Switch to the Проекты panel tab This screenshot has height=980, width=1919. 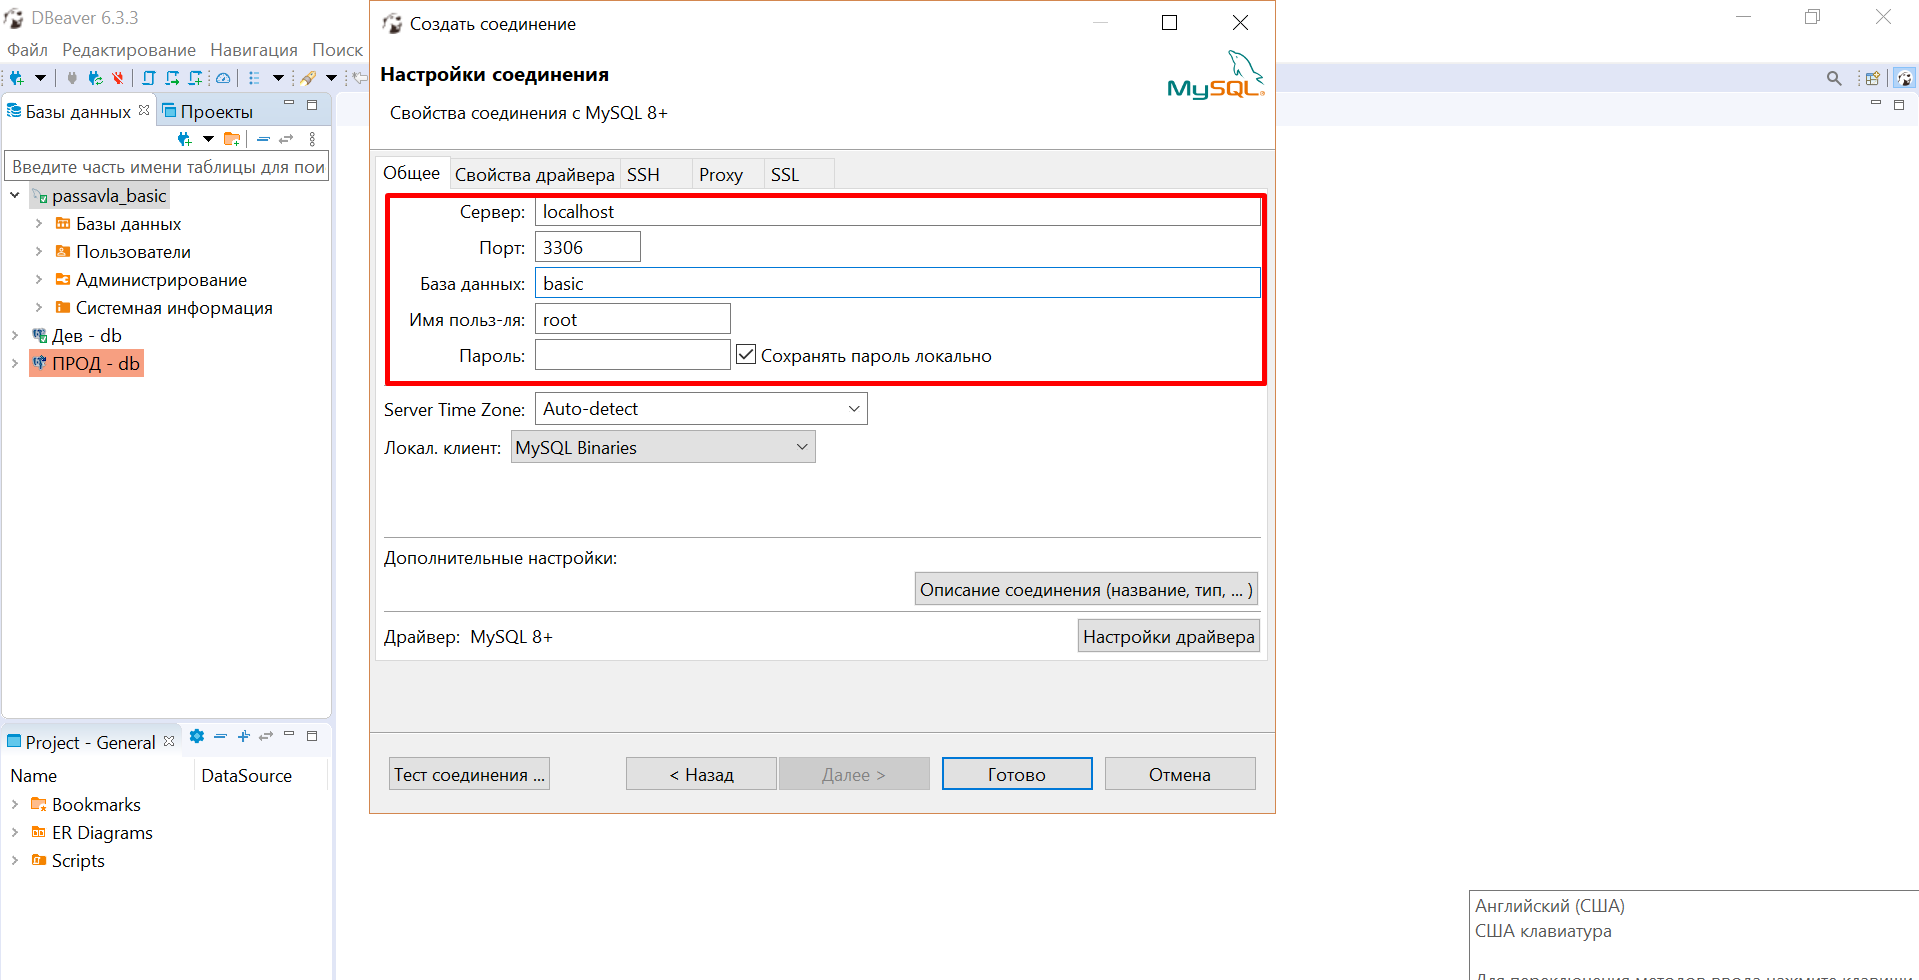click(208, 111)
